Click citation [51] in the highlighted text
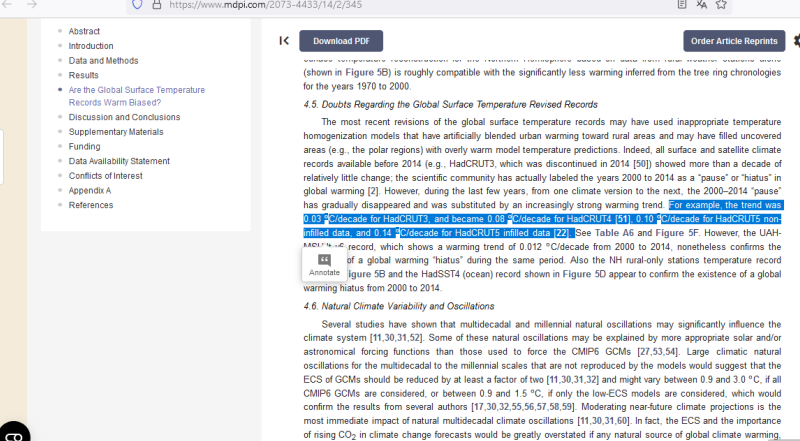The height and width of the screenshot is (441, 800). pyautogui.click(x=622, y=219)
